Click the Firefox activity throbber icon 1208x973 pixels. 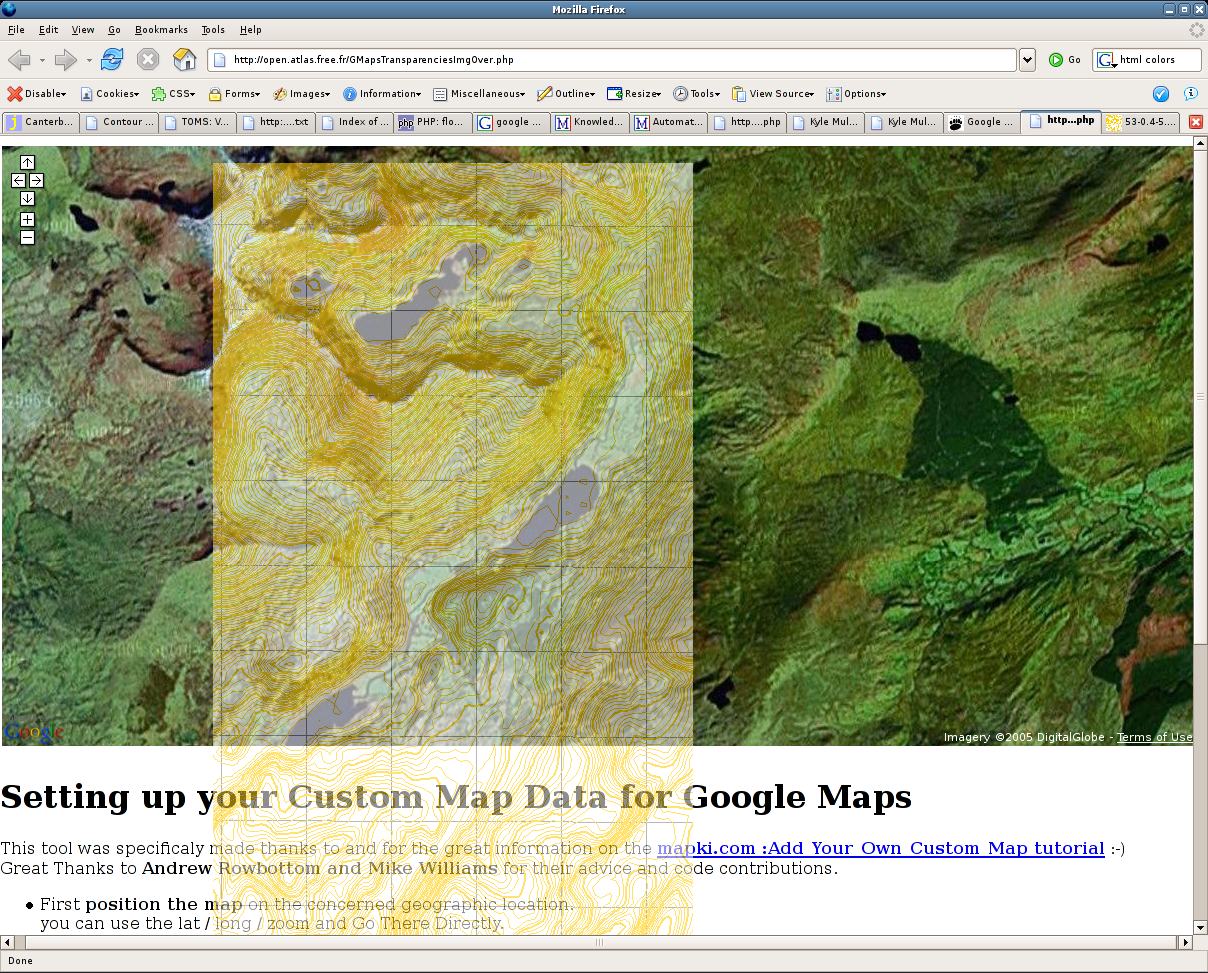(x=1196, y=30)
